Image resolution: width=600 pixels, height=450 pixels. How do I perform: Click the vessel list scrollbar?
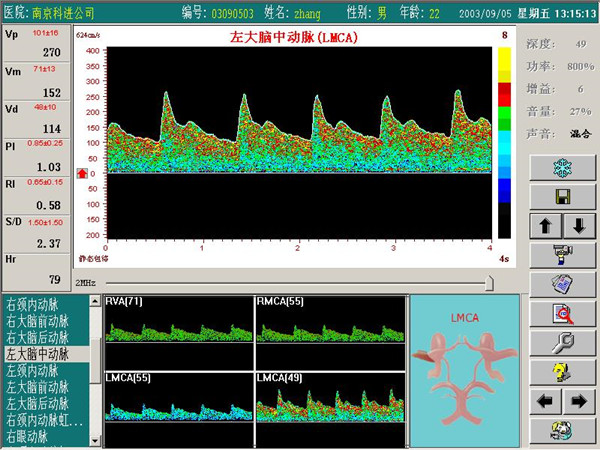[96, 370]
